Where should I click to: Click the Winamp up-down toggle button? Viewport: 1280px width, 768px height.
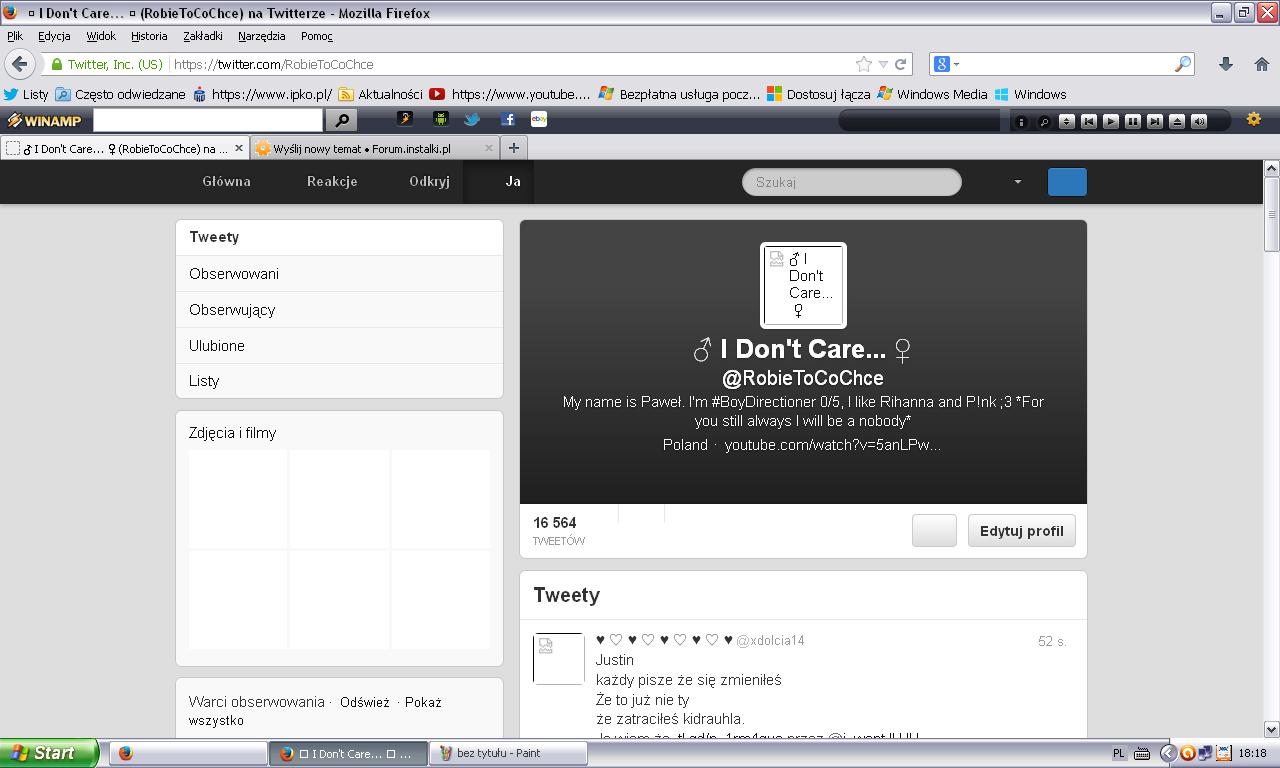click(1067, 121)
